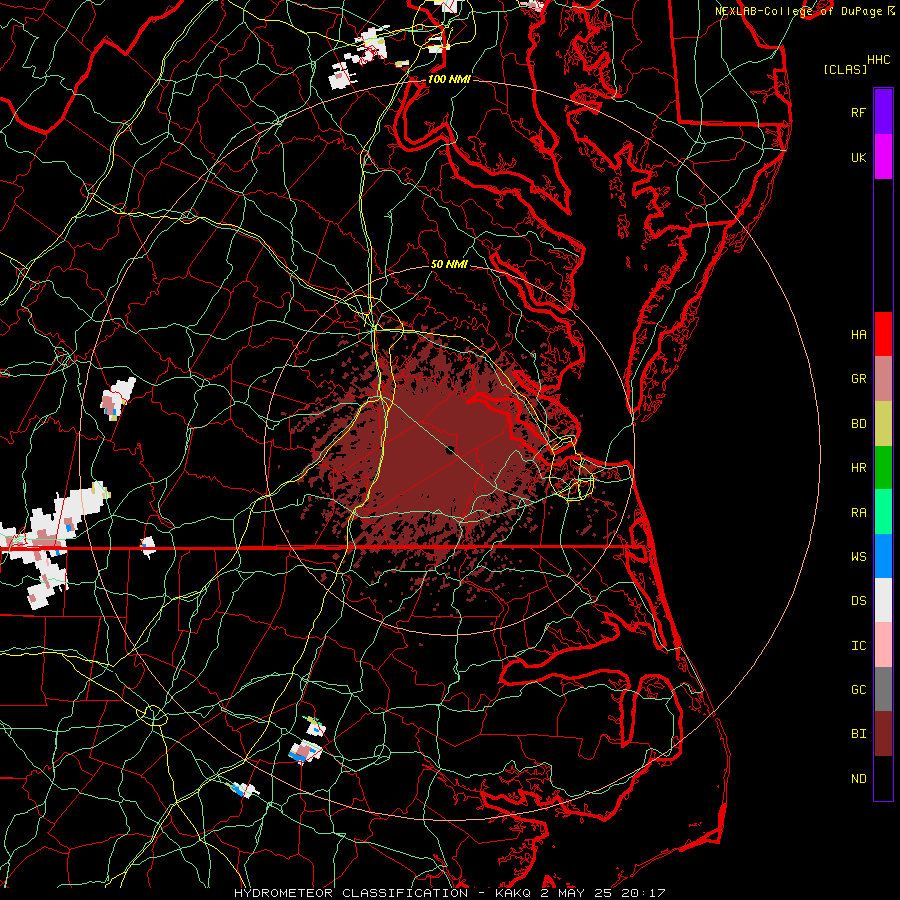The height and width of the screenshot is (900, 900).
Task: Click the HR dark green legend swatch
Action: click(x=883, y=467)
